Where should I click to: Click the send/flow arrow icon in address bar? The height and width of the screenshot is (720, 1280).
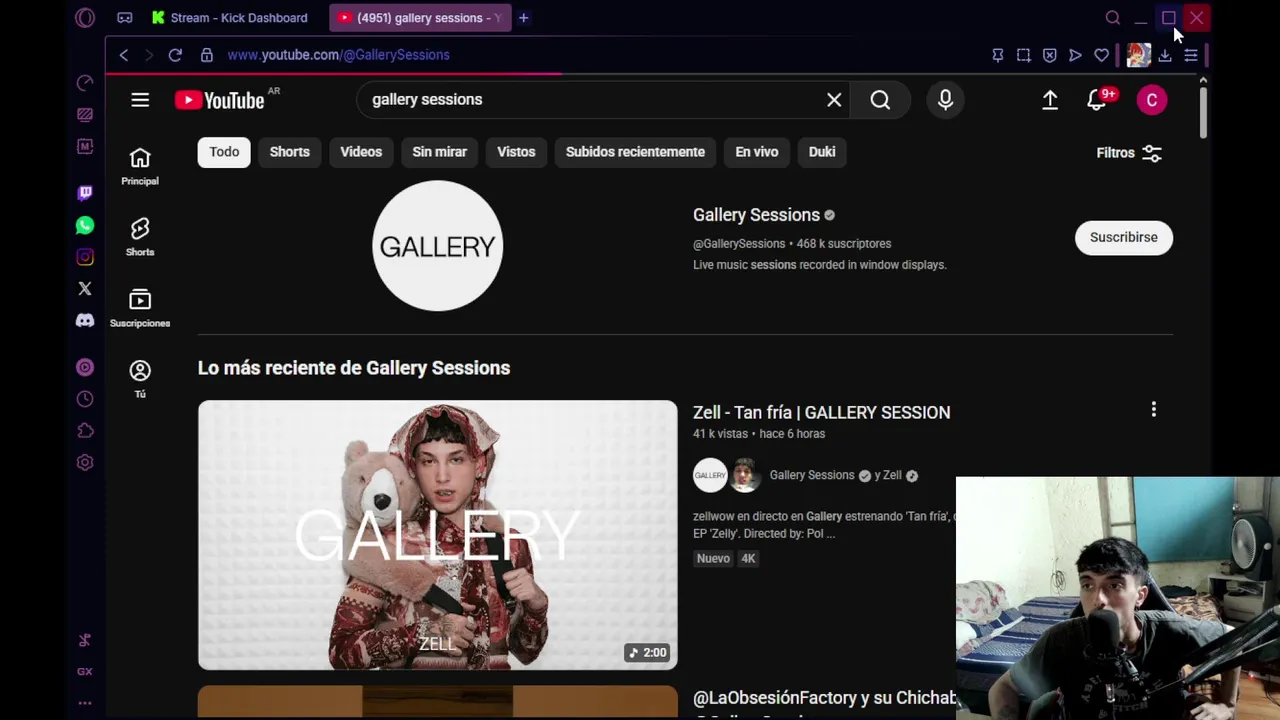point(1075,56)
